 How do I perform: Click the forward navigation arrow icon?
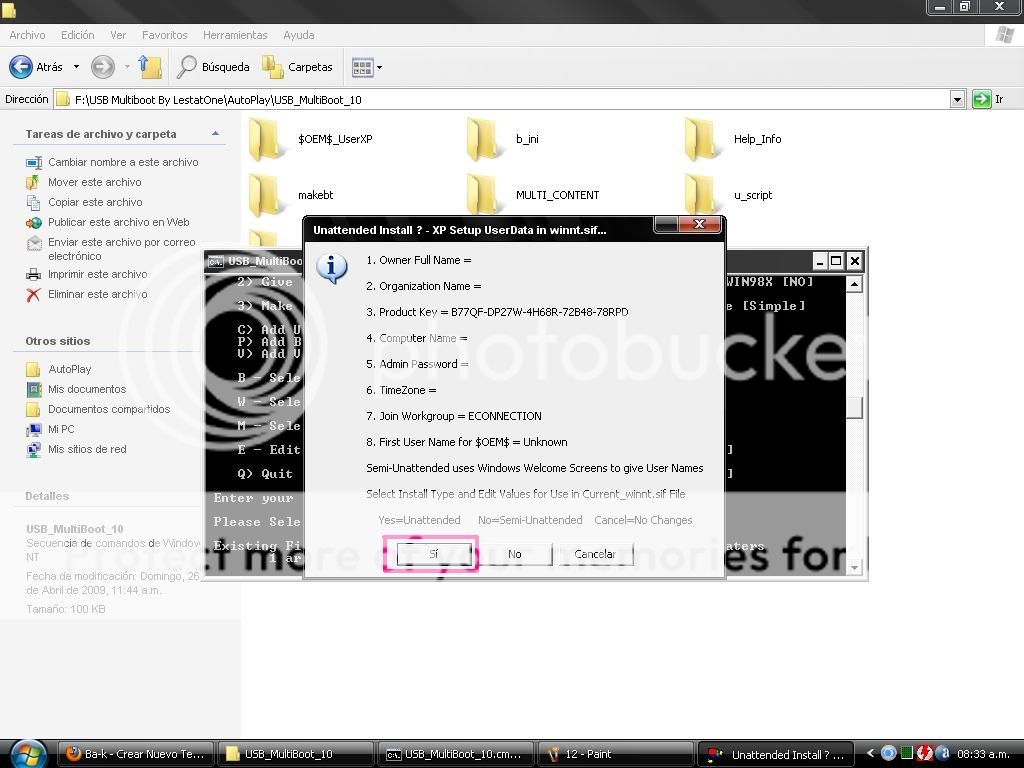[x=103, y=67]
